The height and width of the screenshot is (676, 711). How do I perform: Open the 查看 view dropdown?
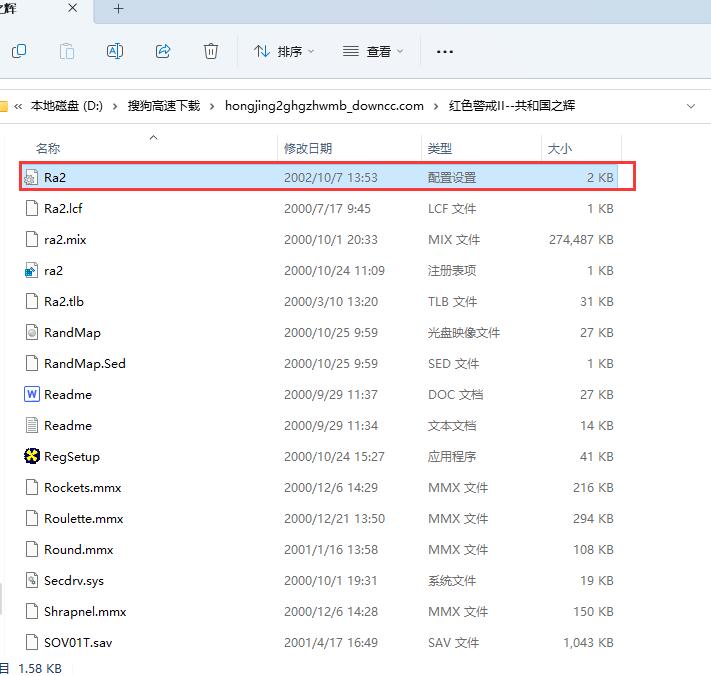(x=373, y=51)
